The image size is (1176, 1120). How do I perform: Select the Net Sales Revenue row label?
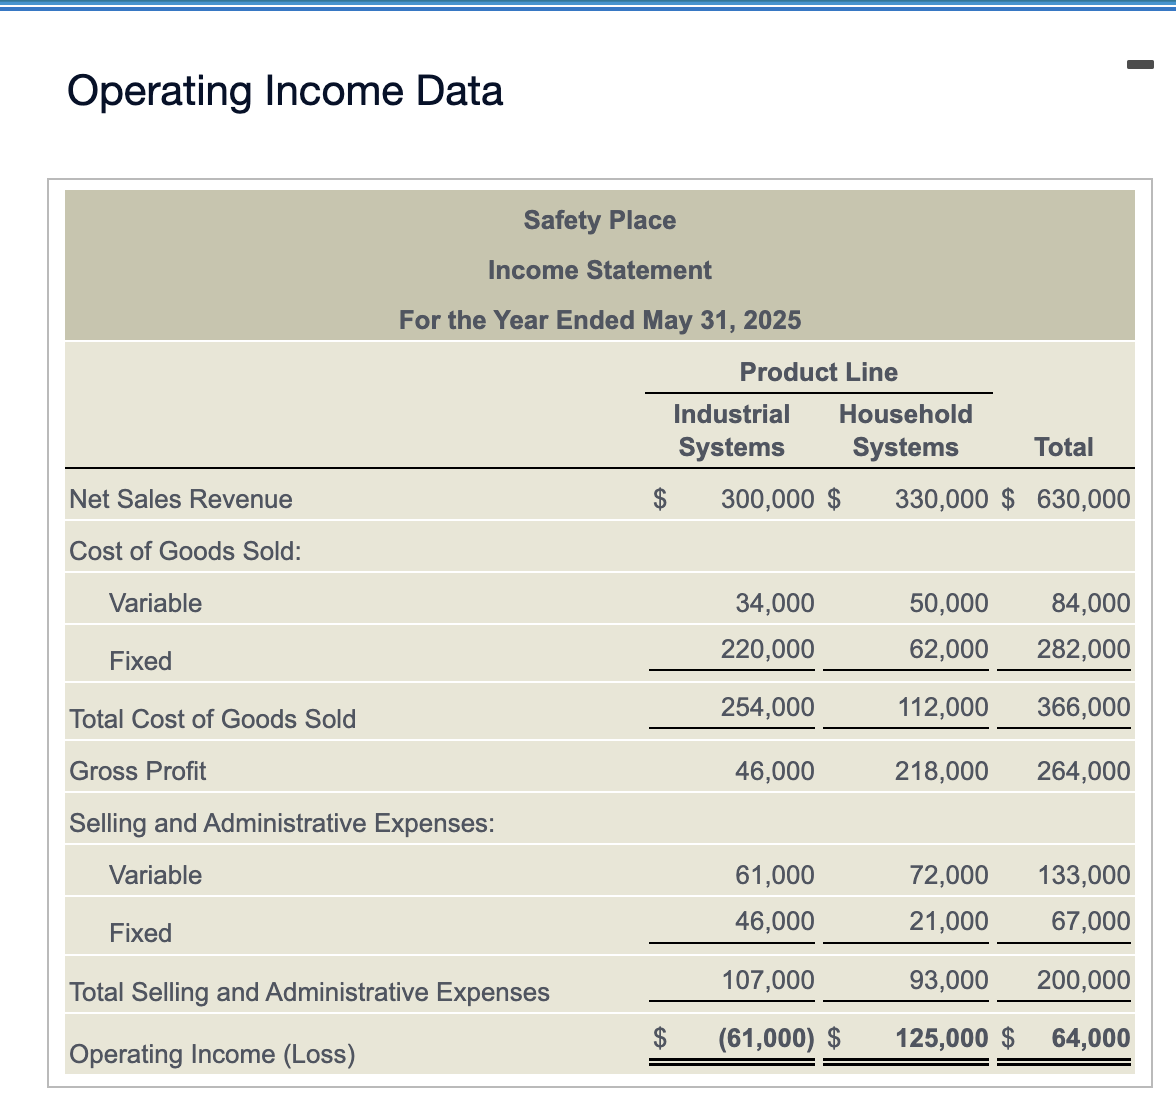click(180, 499)
